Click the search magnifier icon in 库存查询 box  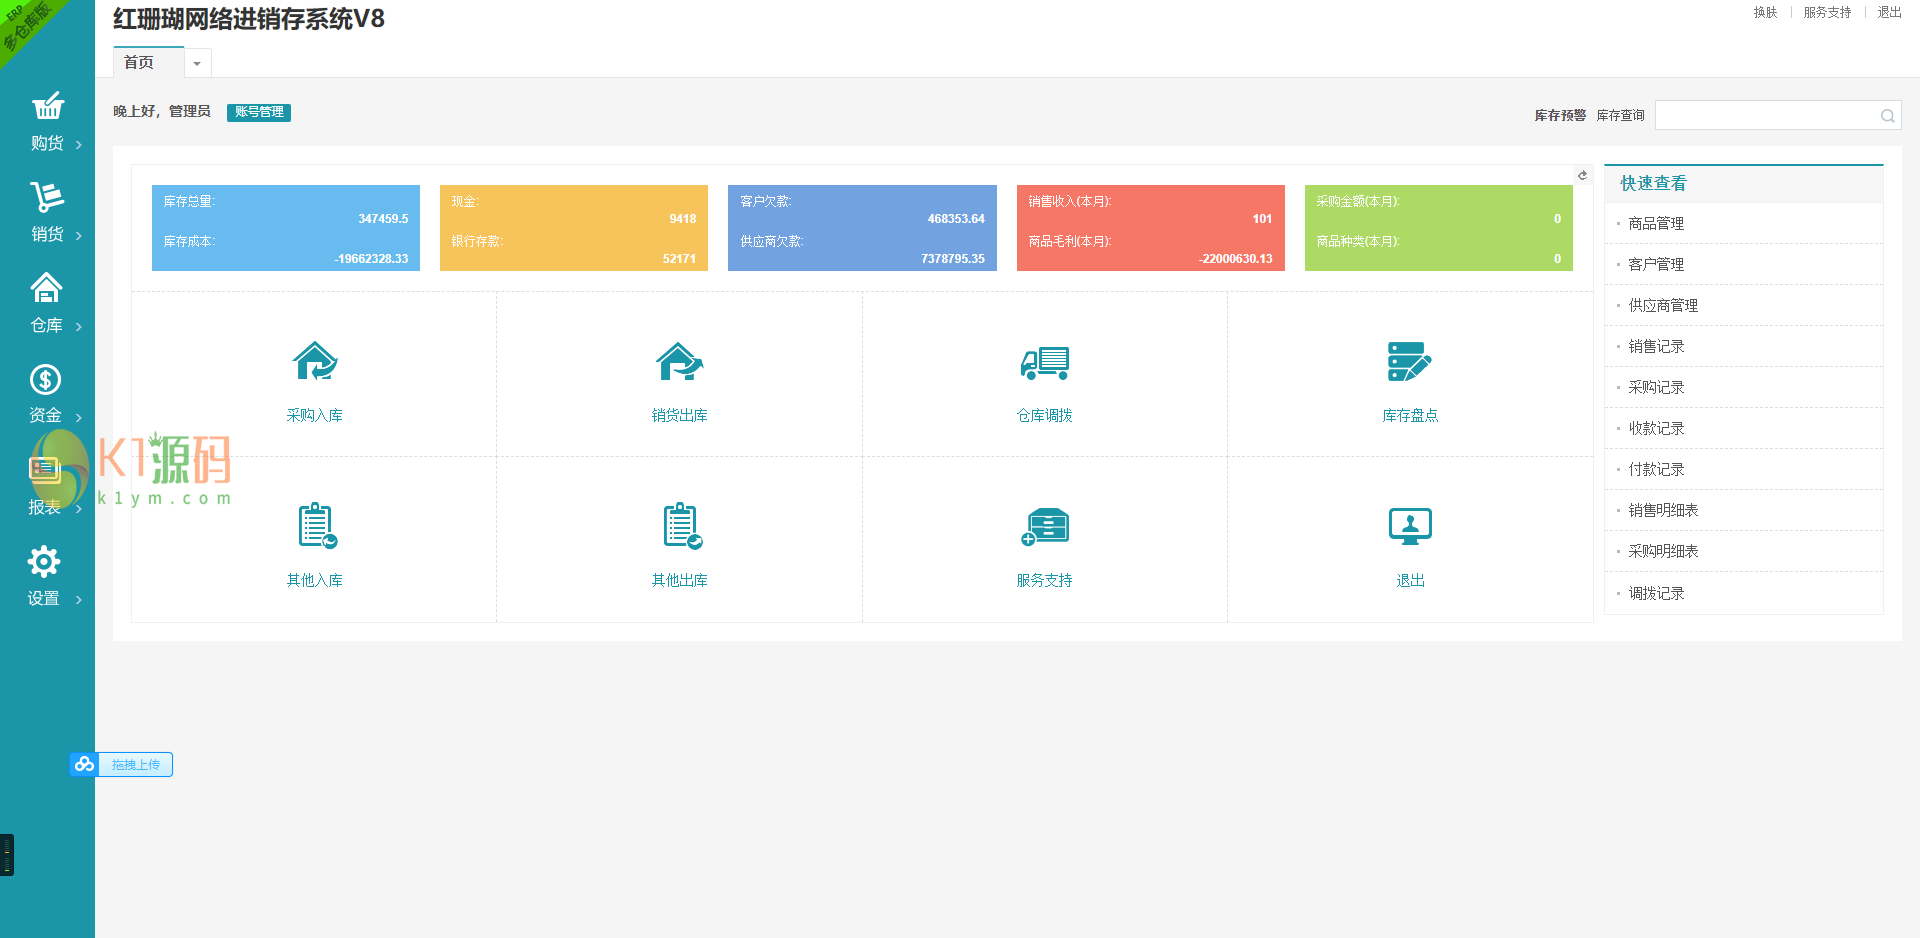pyautogui.click(x=1887, y=116)
